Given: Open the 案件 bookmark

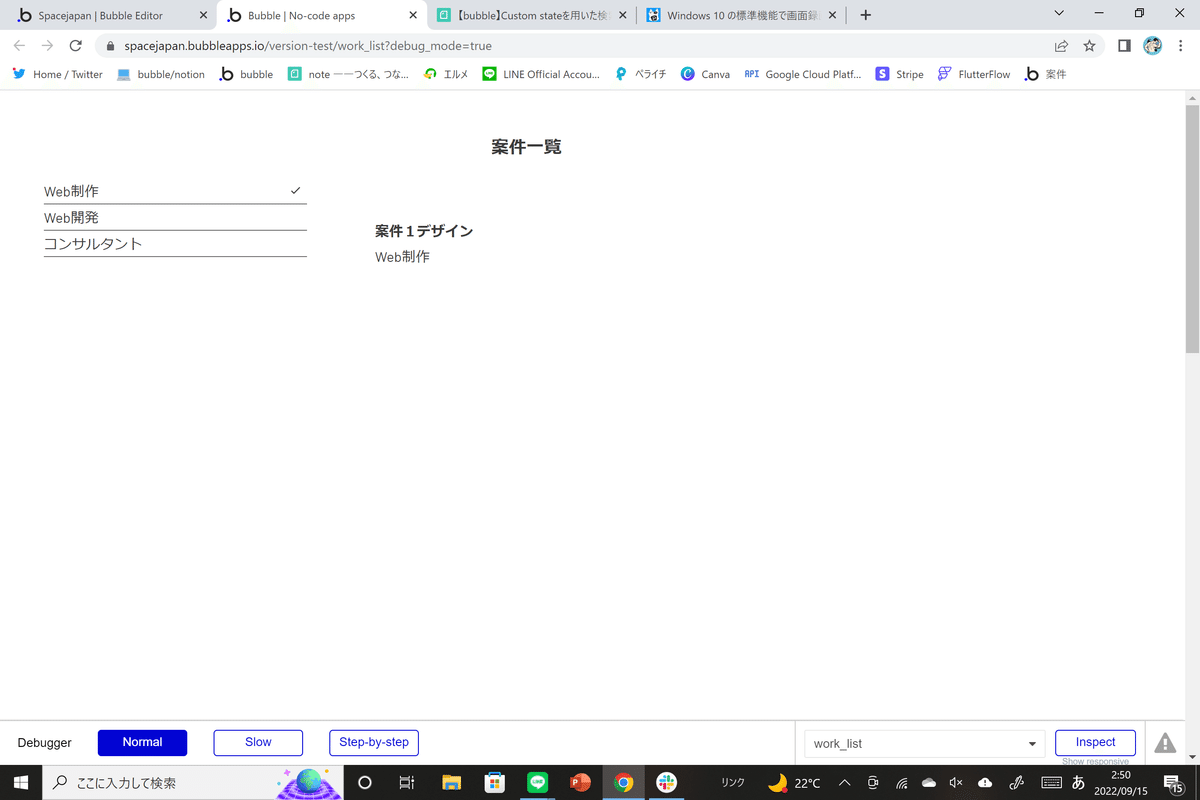Looking at the screenshot, I should [1045, 74].
